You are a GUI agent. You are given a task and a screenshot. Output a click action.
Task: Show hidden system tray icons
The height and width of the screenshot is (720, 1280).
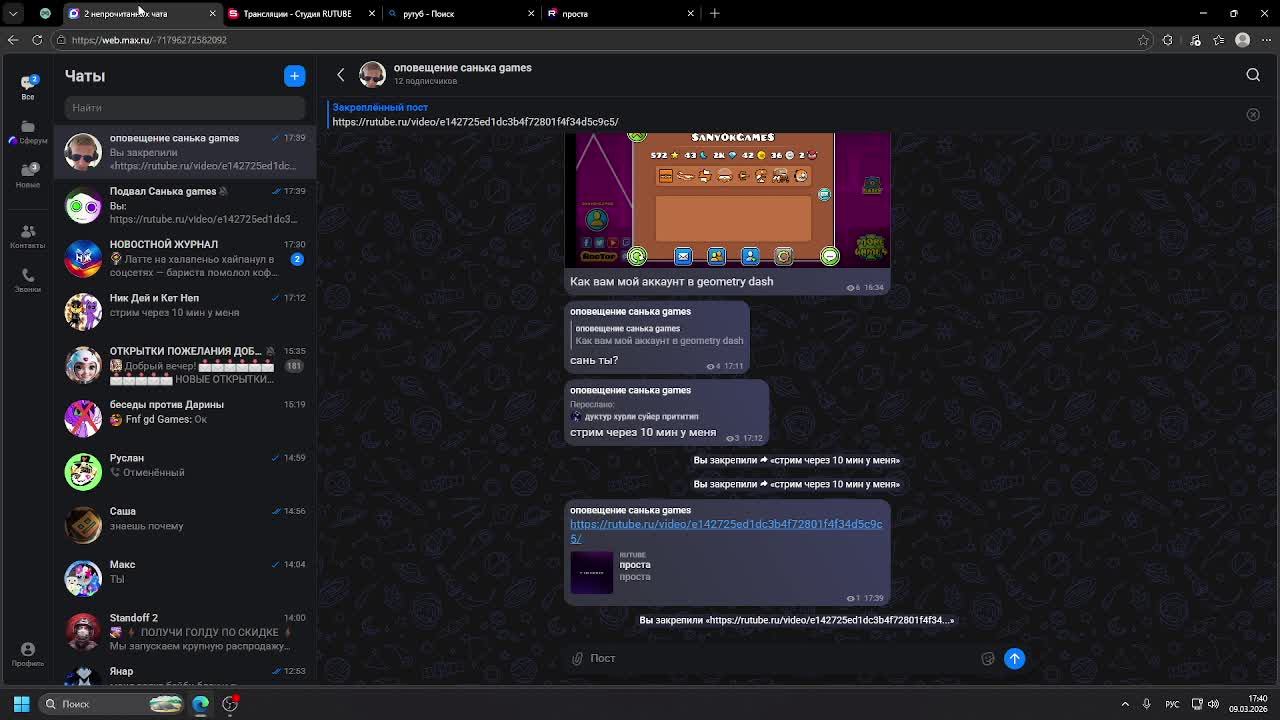tap(1125, 704)
